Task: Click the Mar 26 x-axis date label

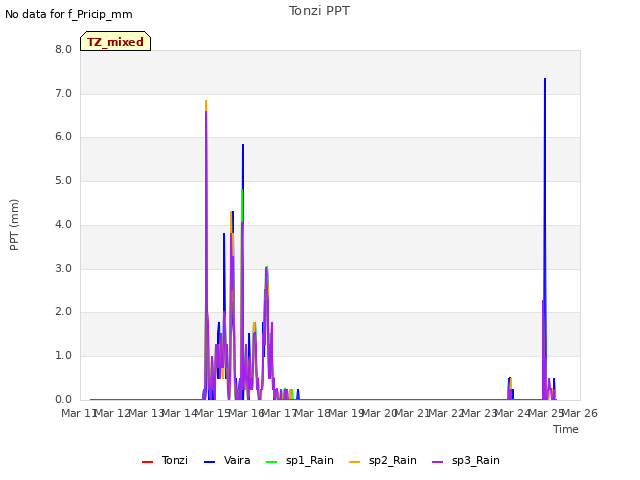Action: [580, 413]
